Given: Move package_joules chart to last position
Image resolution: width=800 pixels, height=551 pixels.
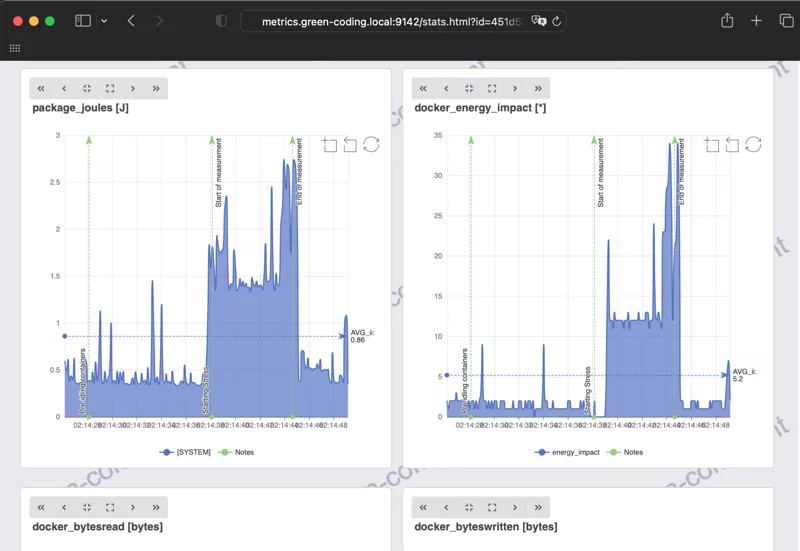Looking at the screenshot, I should coord(156,88).
